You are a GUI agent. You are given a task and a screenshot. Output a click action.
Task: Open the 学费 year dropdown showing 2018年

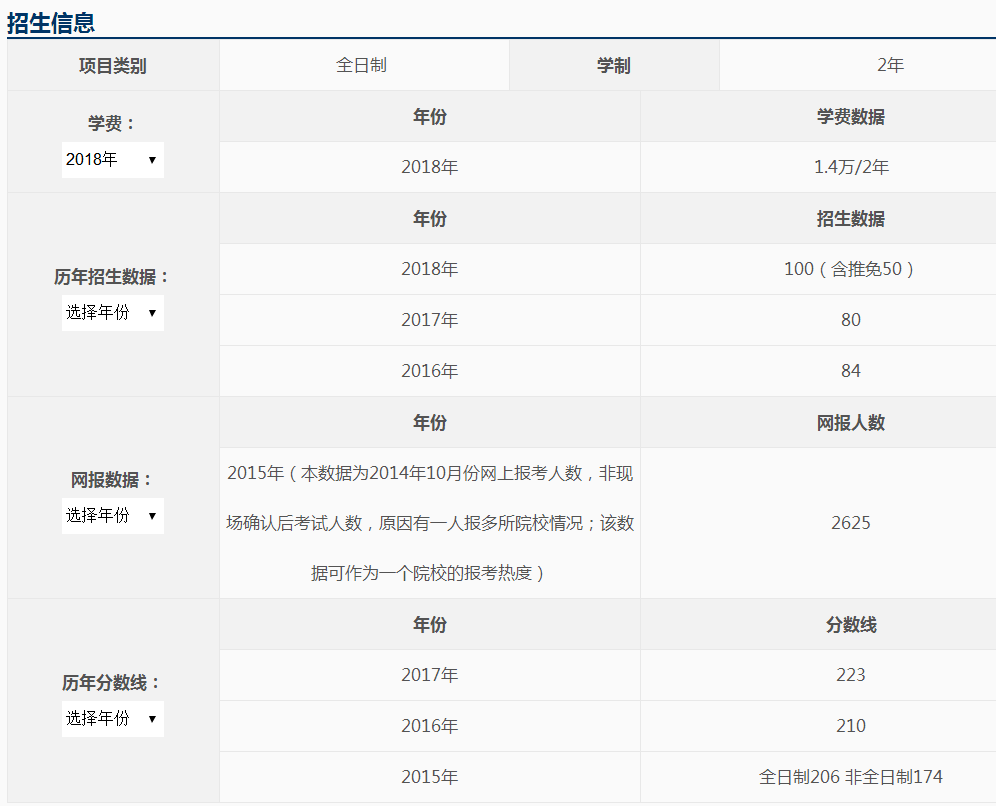pyautogui.click(x=112, y=160)
